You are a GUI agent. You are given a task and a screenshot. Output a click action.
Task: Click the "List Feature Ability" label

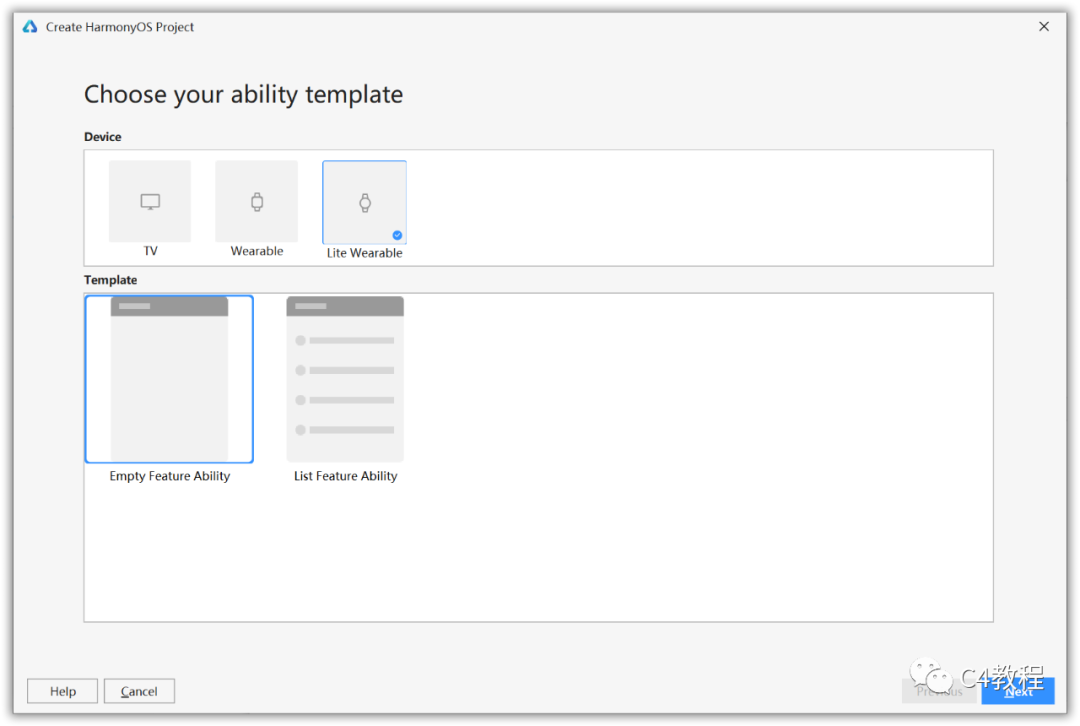coord(346,476)
